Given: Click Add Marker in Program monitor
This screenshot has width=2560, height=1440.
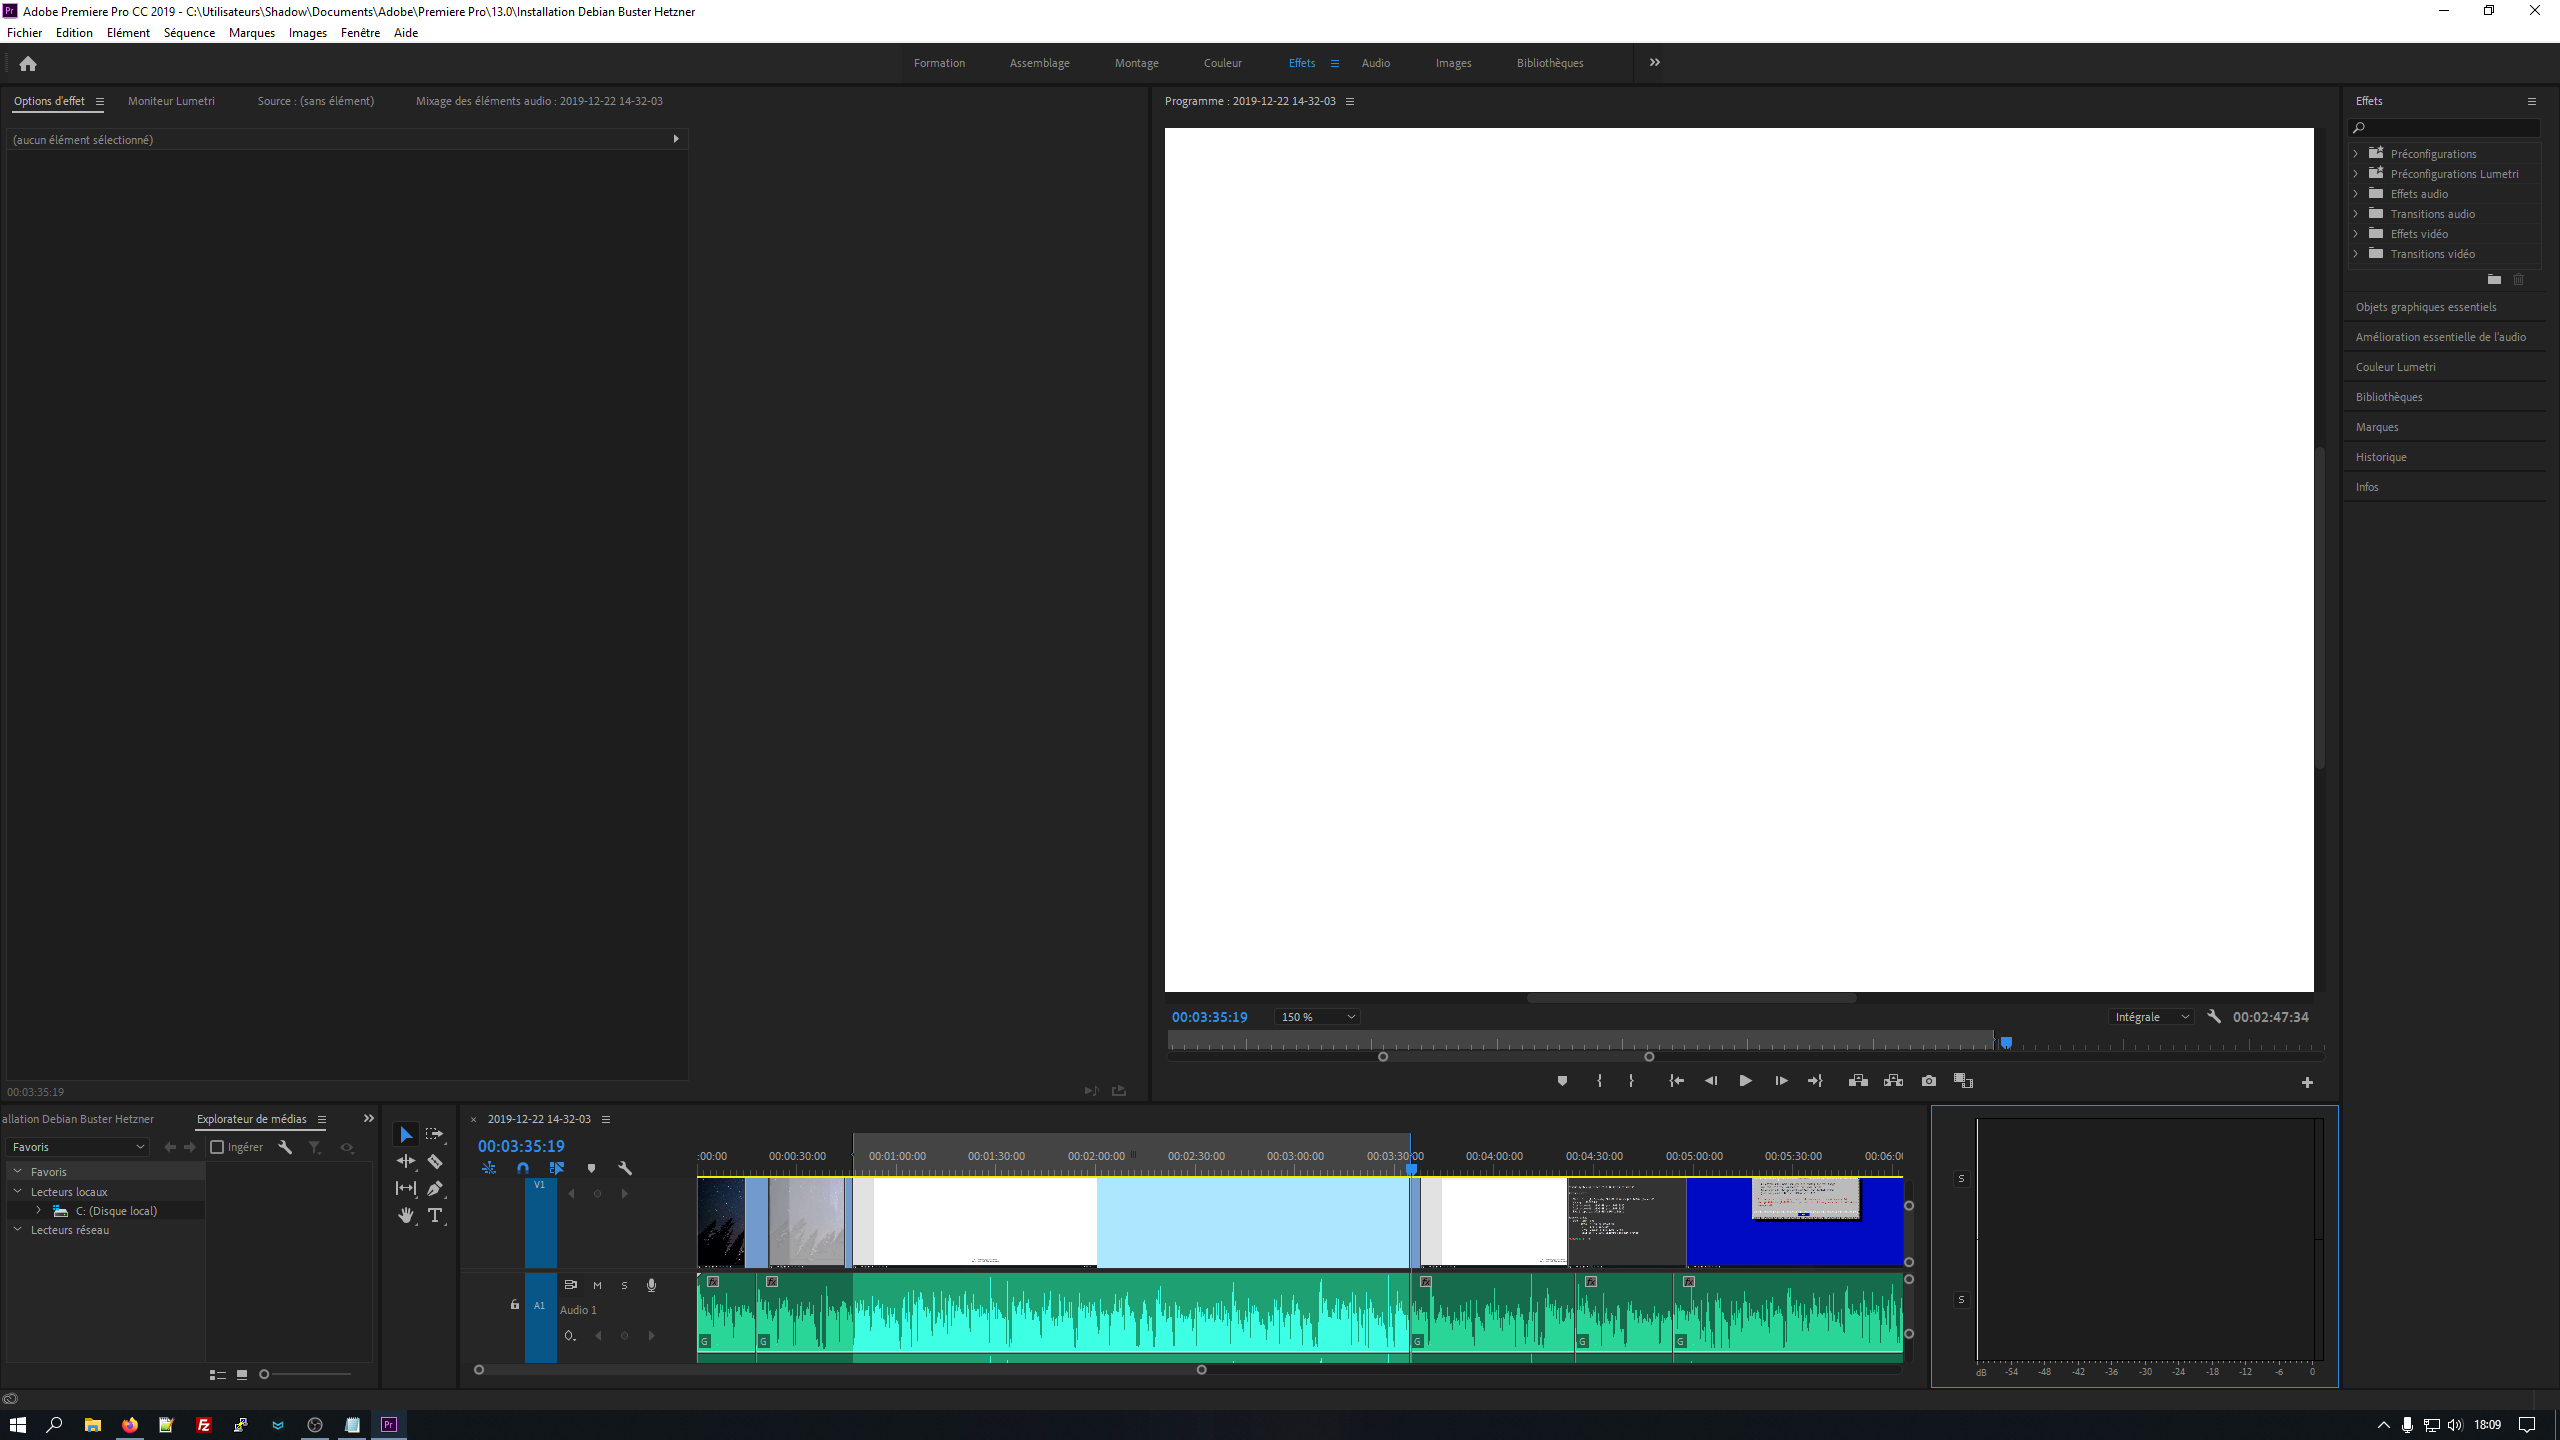Looking at the screenshot, I should (x=1562, y=1081).
